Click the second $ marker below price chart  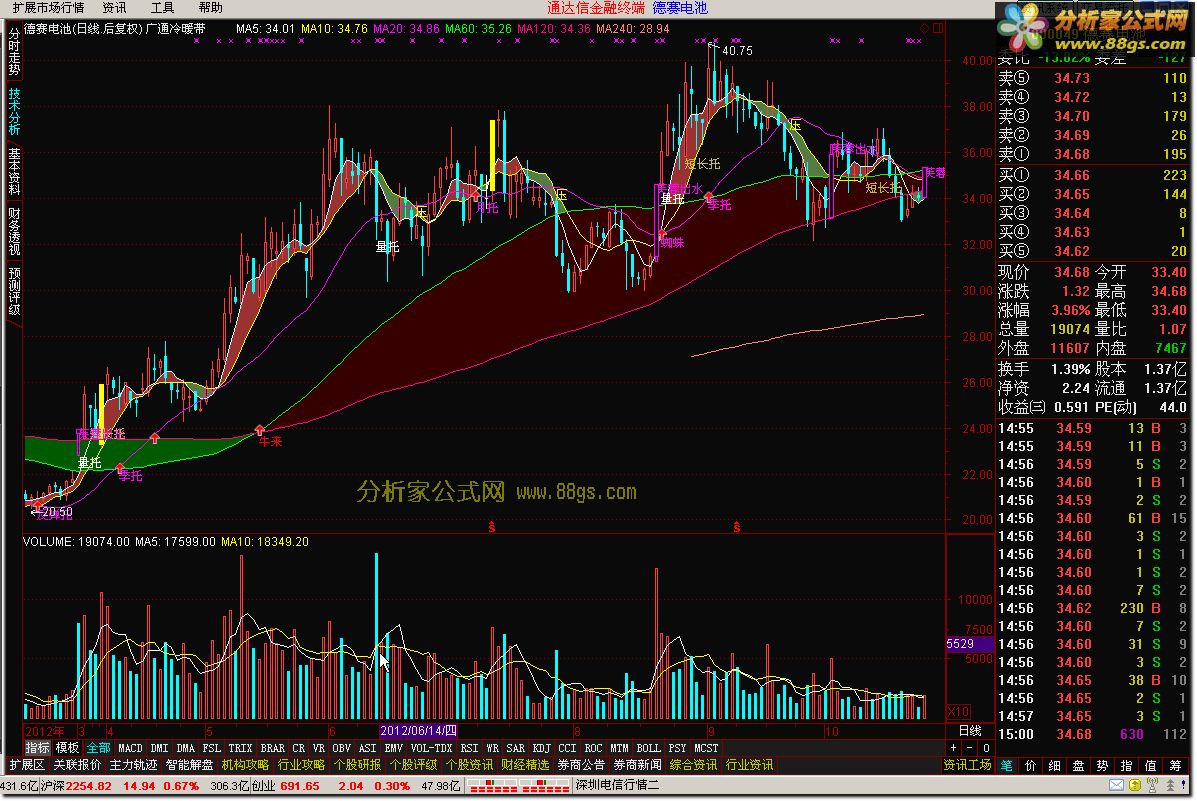(737, 527)
